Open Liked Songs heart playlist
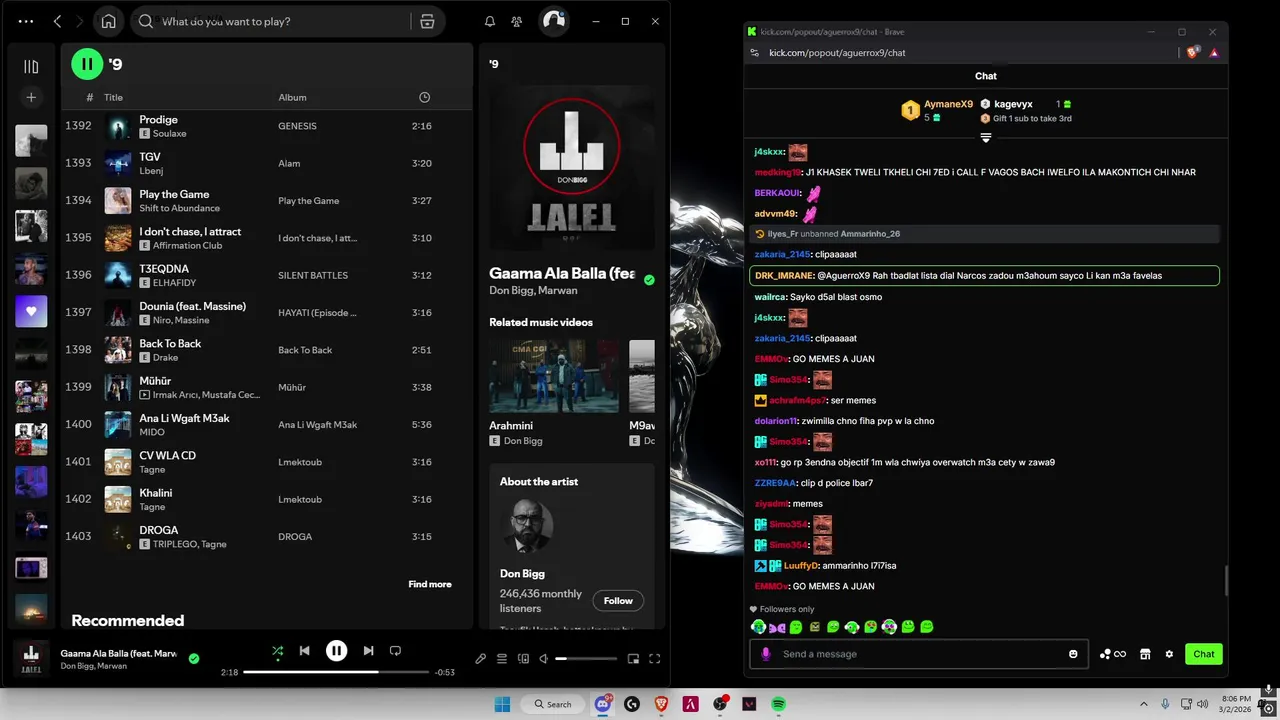Screen dimensions: 1280x720 [x=31, y=311]
